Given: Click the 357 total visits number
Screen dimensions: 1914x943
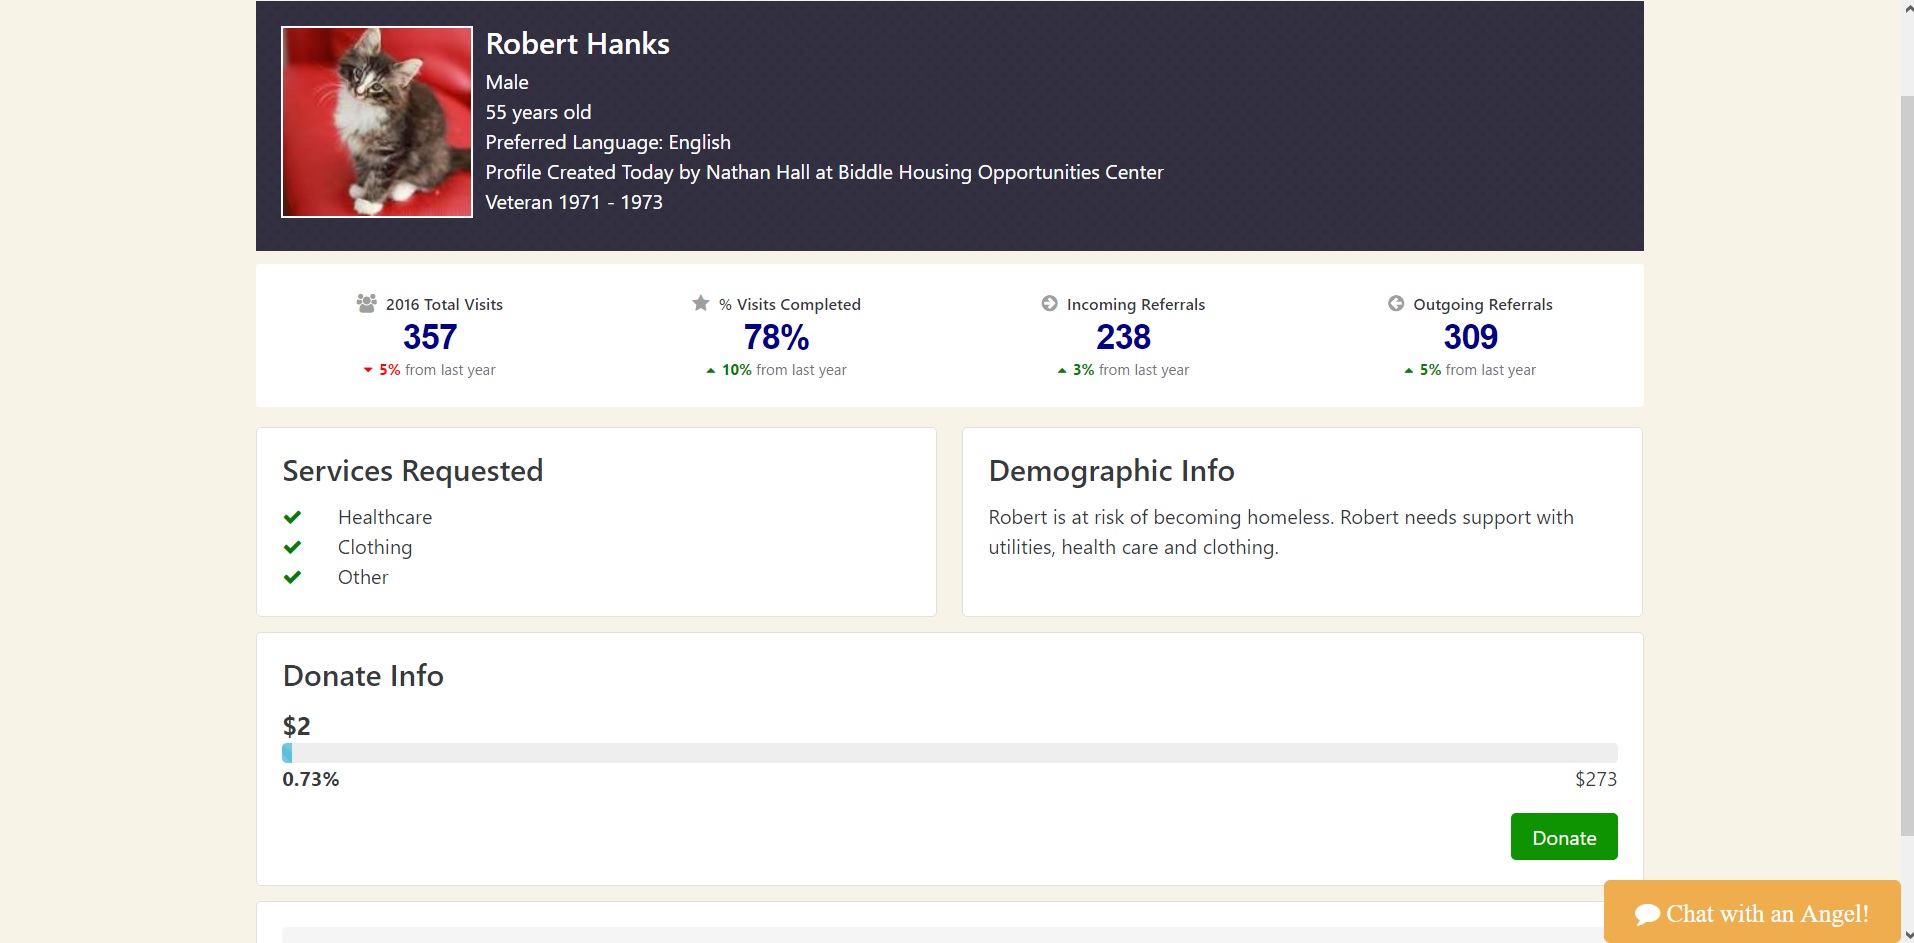Looking at the screenshot, I should 430,337.
